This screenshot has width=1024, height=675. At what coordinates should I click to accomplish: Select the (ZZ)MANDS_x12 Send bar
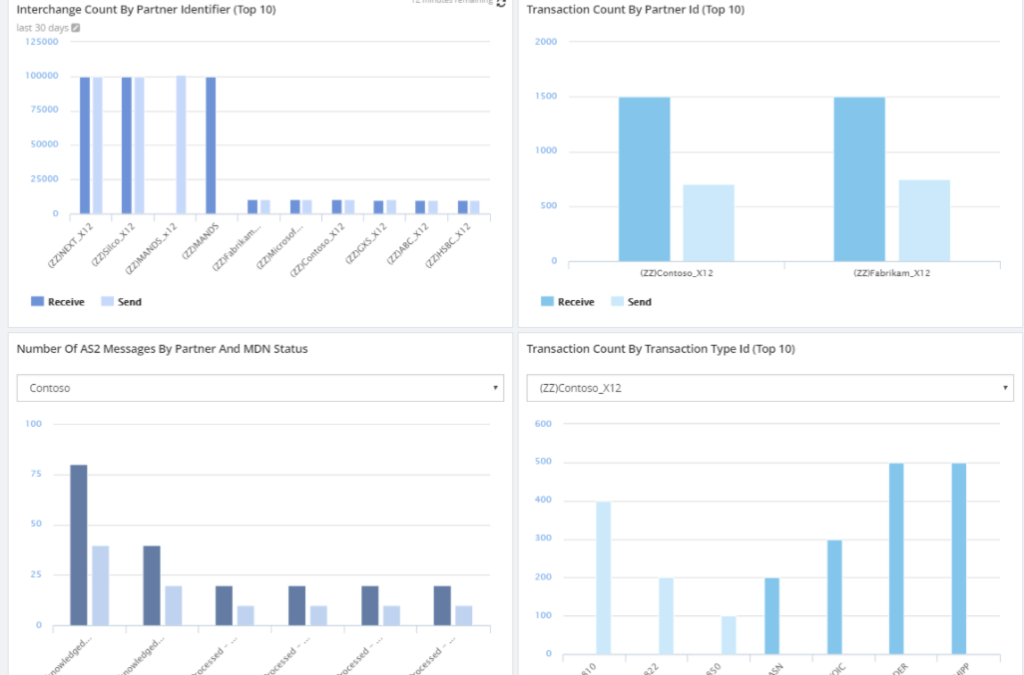click(x=181, y=145)
